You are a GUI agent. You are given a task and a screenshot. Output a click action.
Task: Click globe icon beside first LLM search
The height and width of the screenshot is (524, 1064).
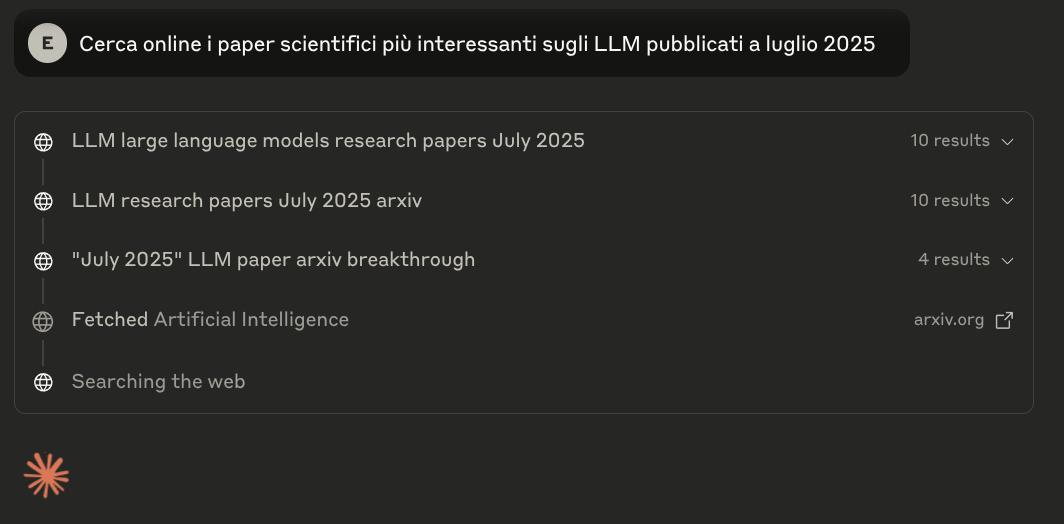(43, 142)
